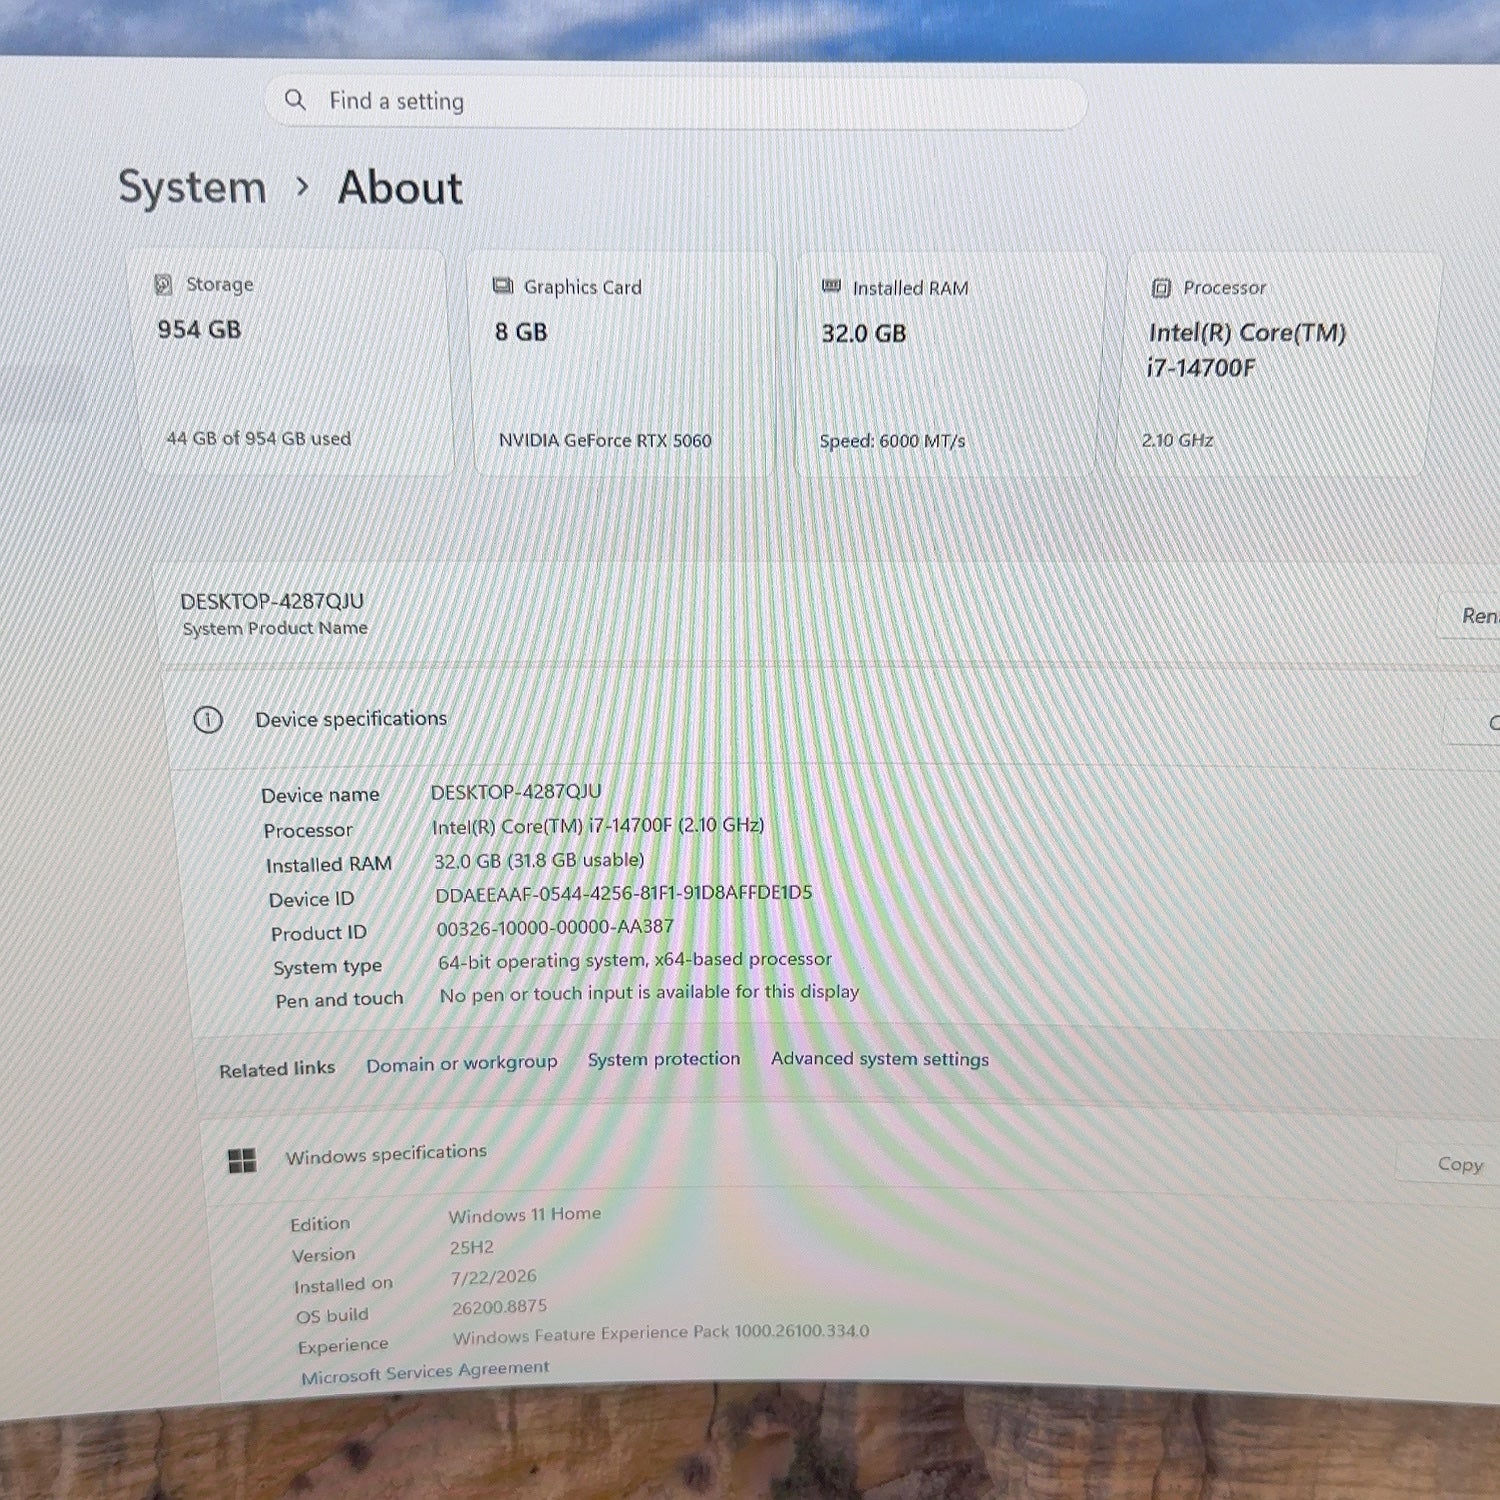Click the Processor chip icon
The height and width of the screenshot is (1500, 1500).
(x=1161, y=288)
